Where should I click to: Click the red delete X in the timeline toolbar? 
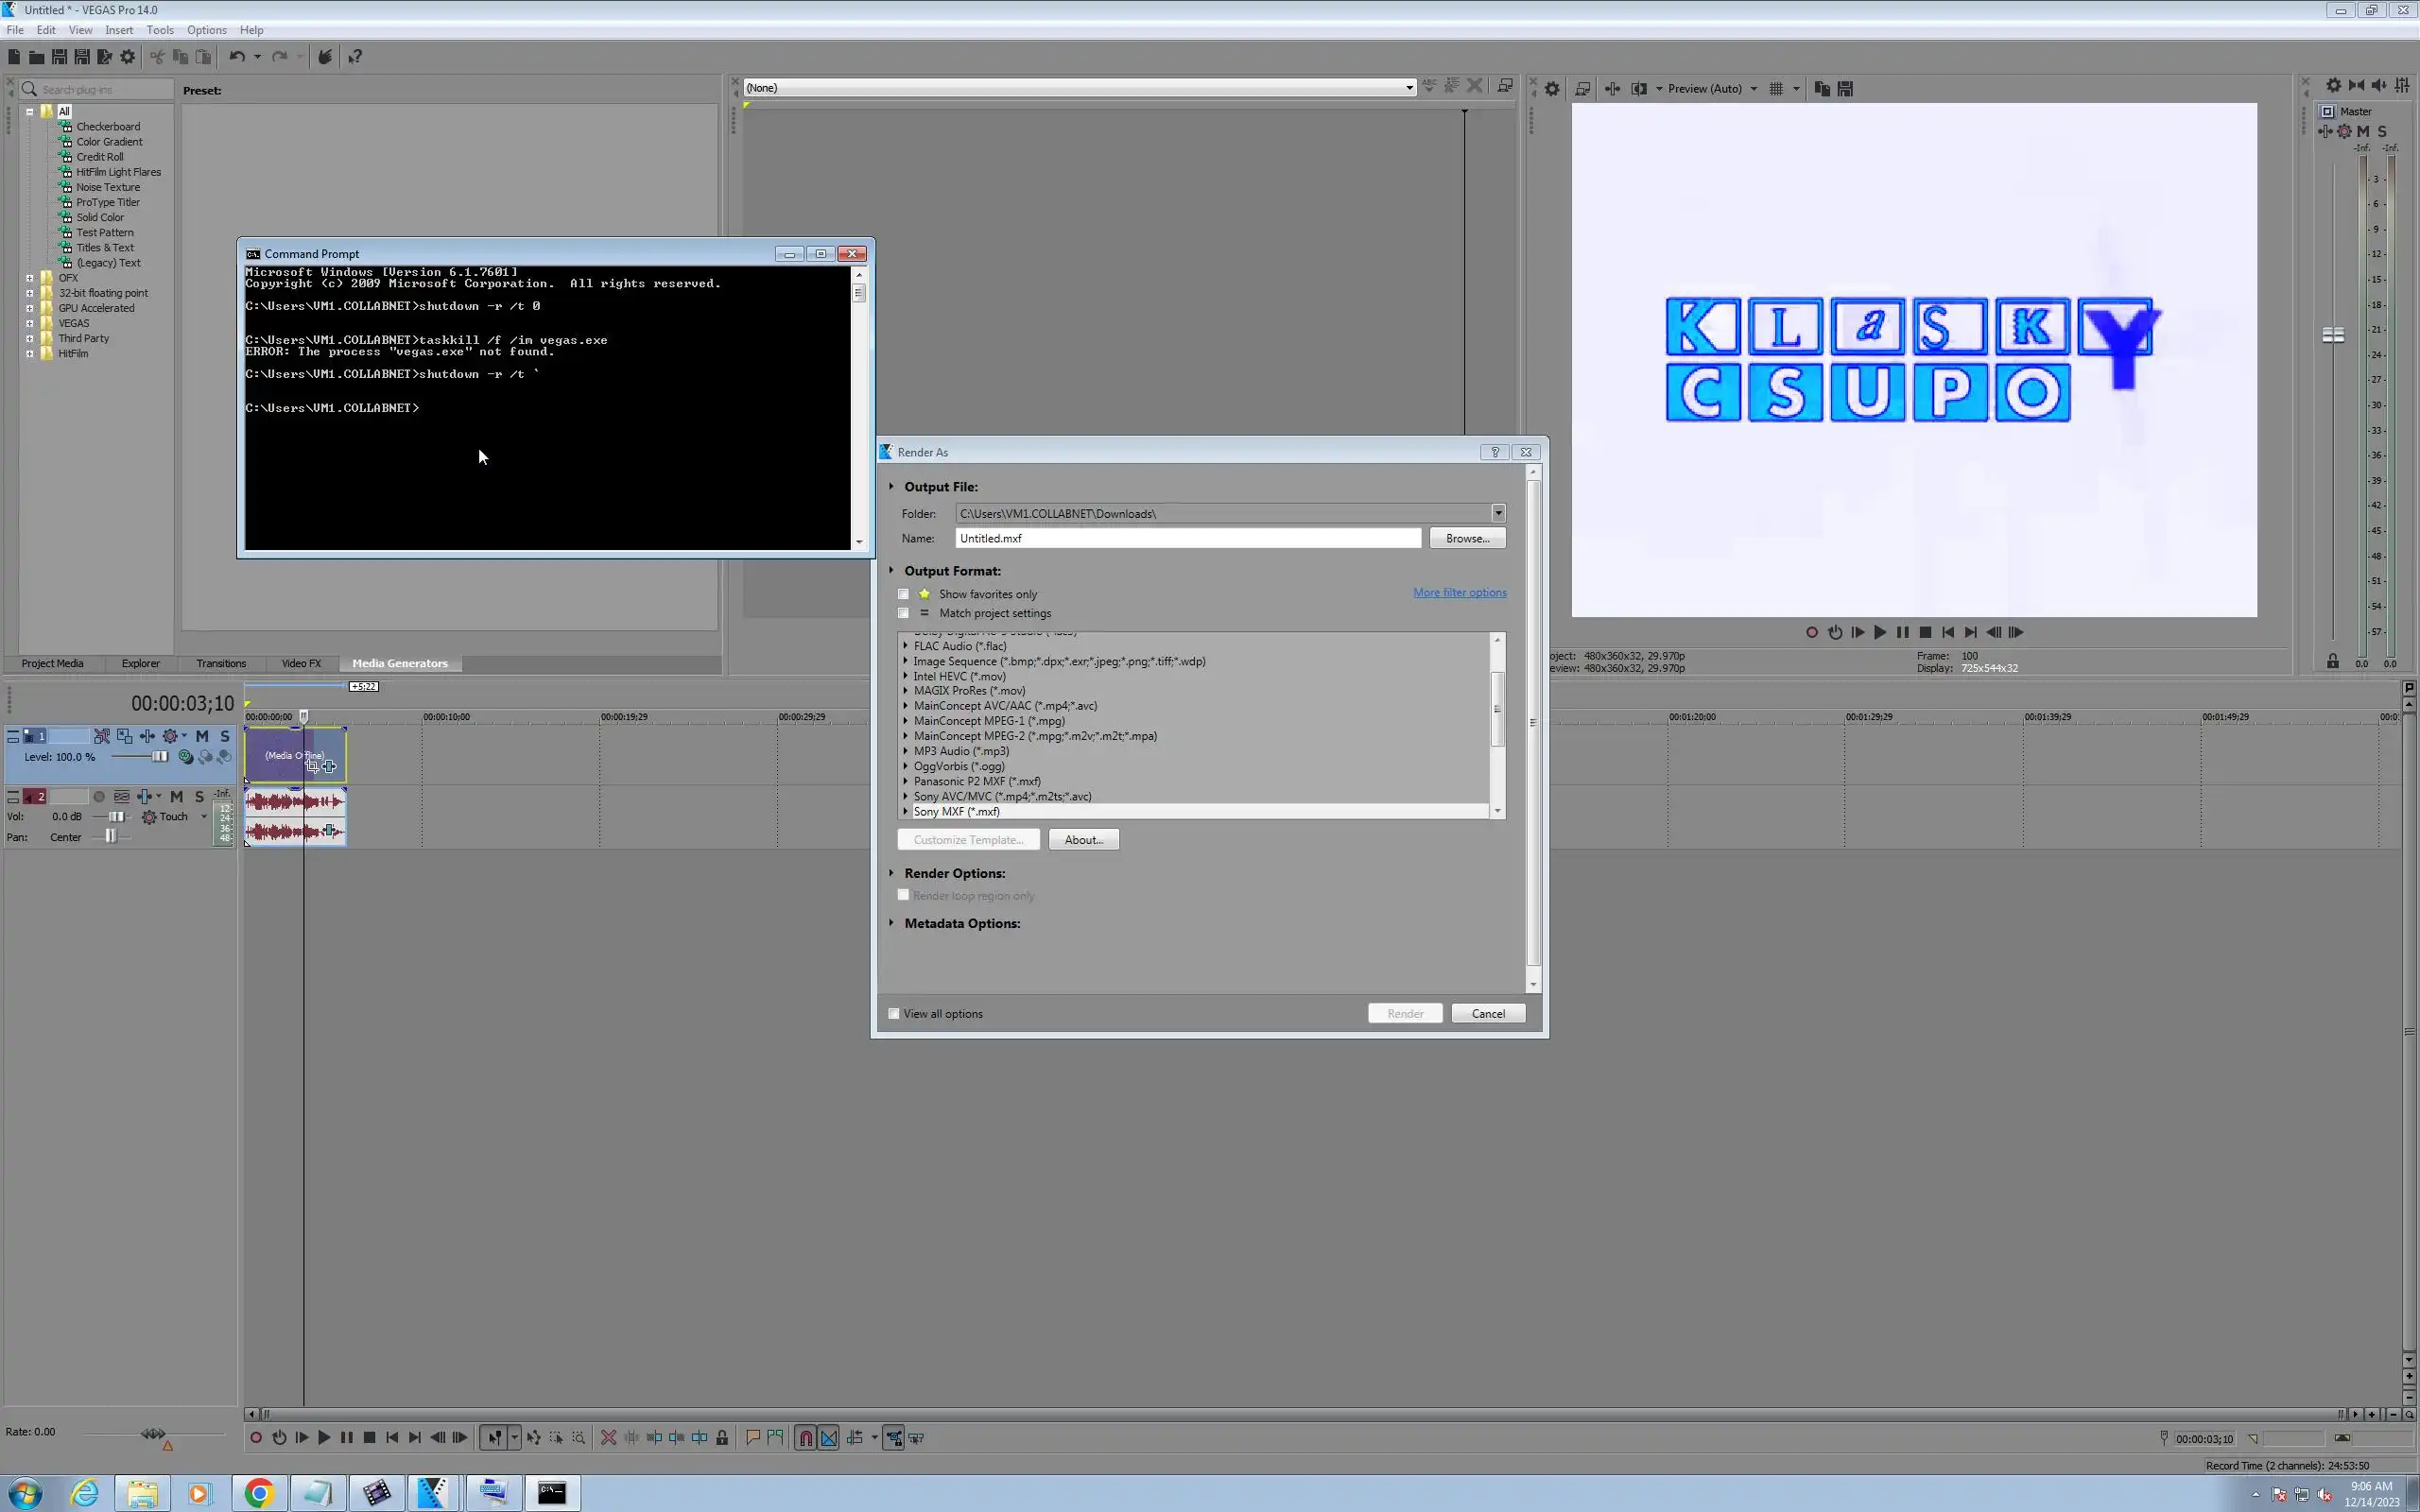click(x=608, y=1438)
